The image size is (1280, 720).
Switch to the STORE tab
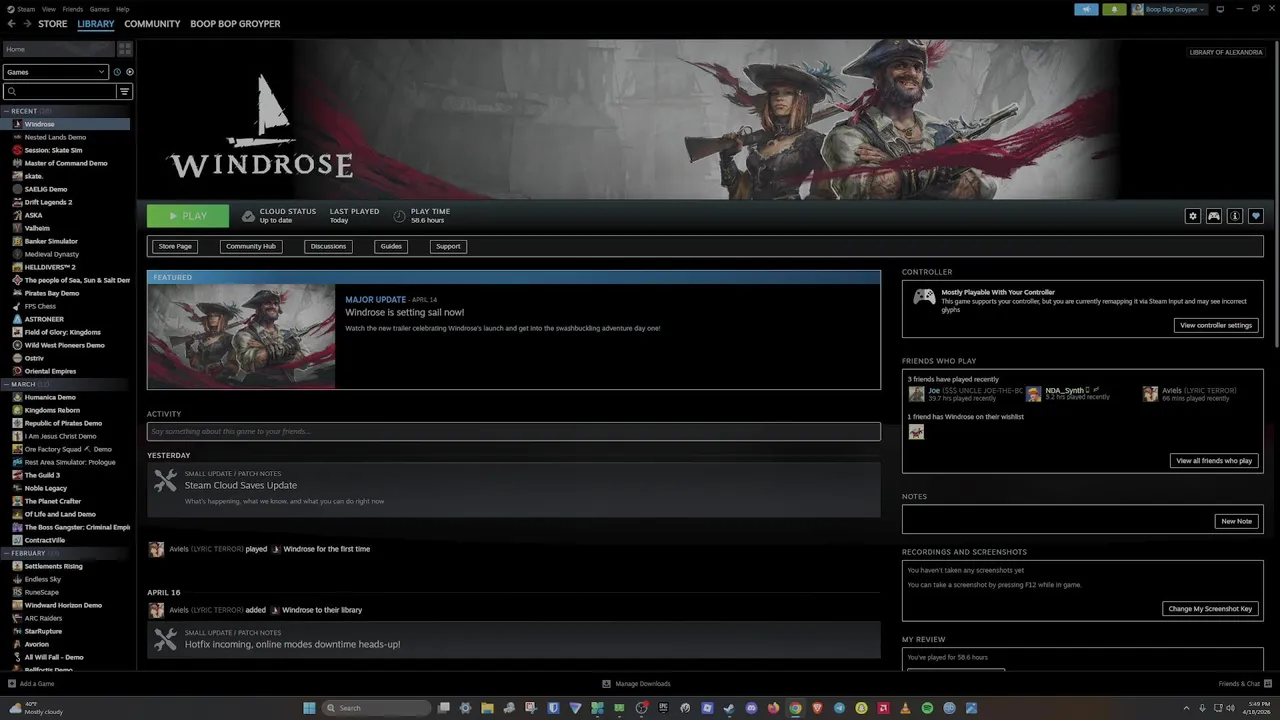(53, 24)
